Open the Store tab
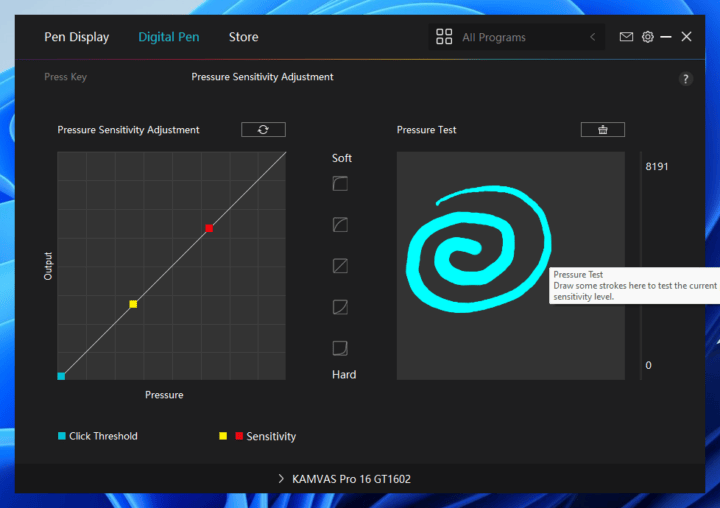This screenshot has height=508, width=720. pos(243,37)
